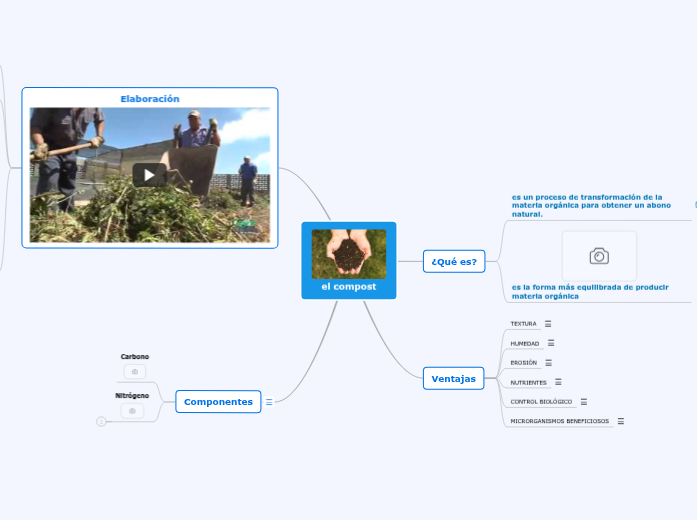
Task: Click the compost photo in central node
Action: point(348,253)
